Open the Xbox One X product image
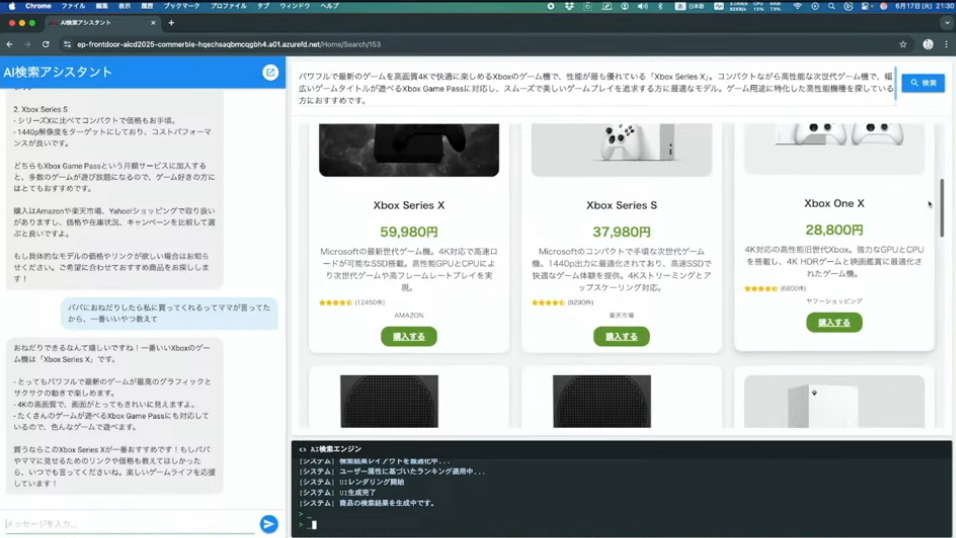Screen dimensions: 956x538 coord(834,149)
